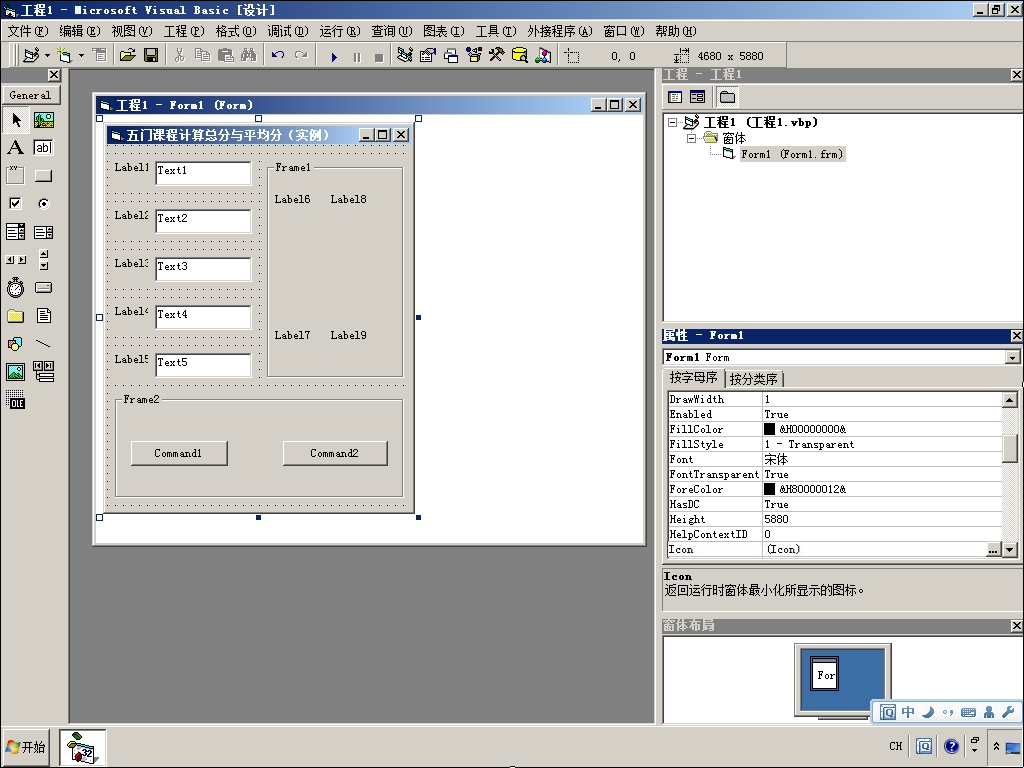Select the Image control tool
This screenshot has width=1024, height=768.
click(x=16, y=372)
